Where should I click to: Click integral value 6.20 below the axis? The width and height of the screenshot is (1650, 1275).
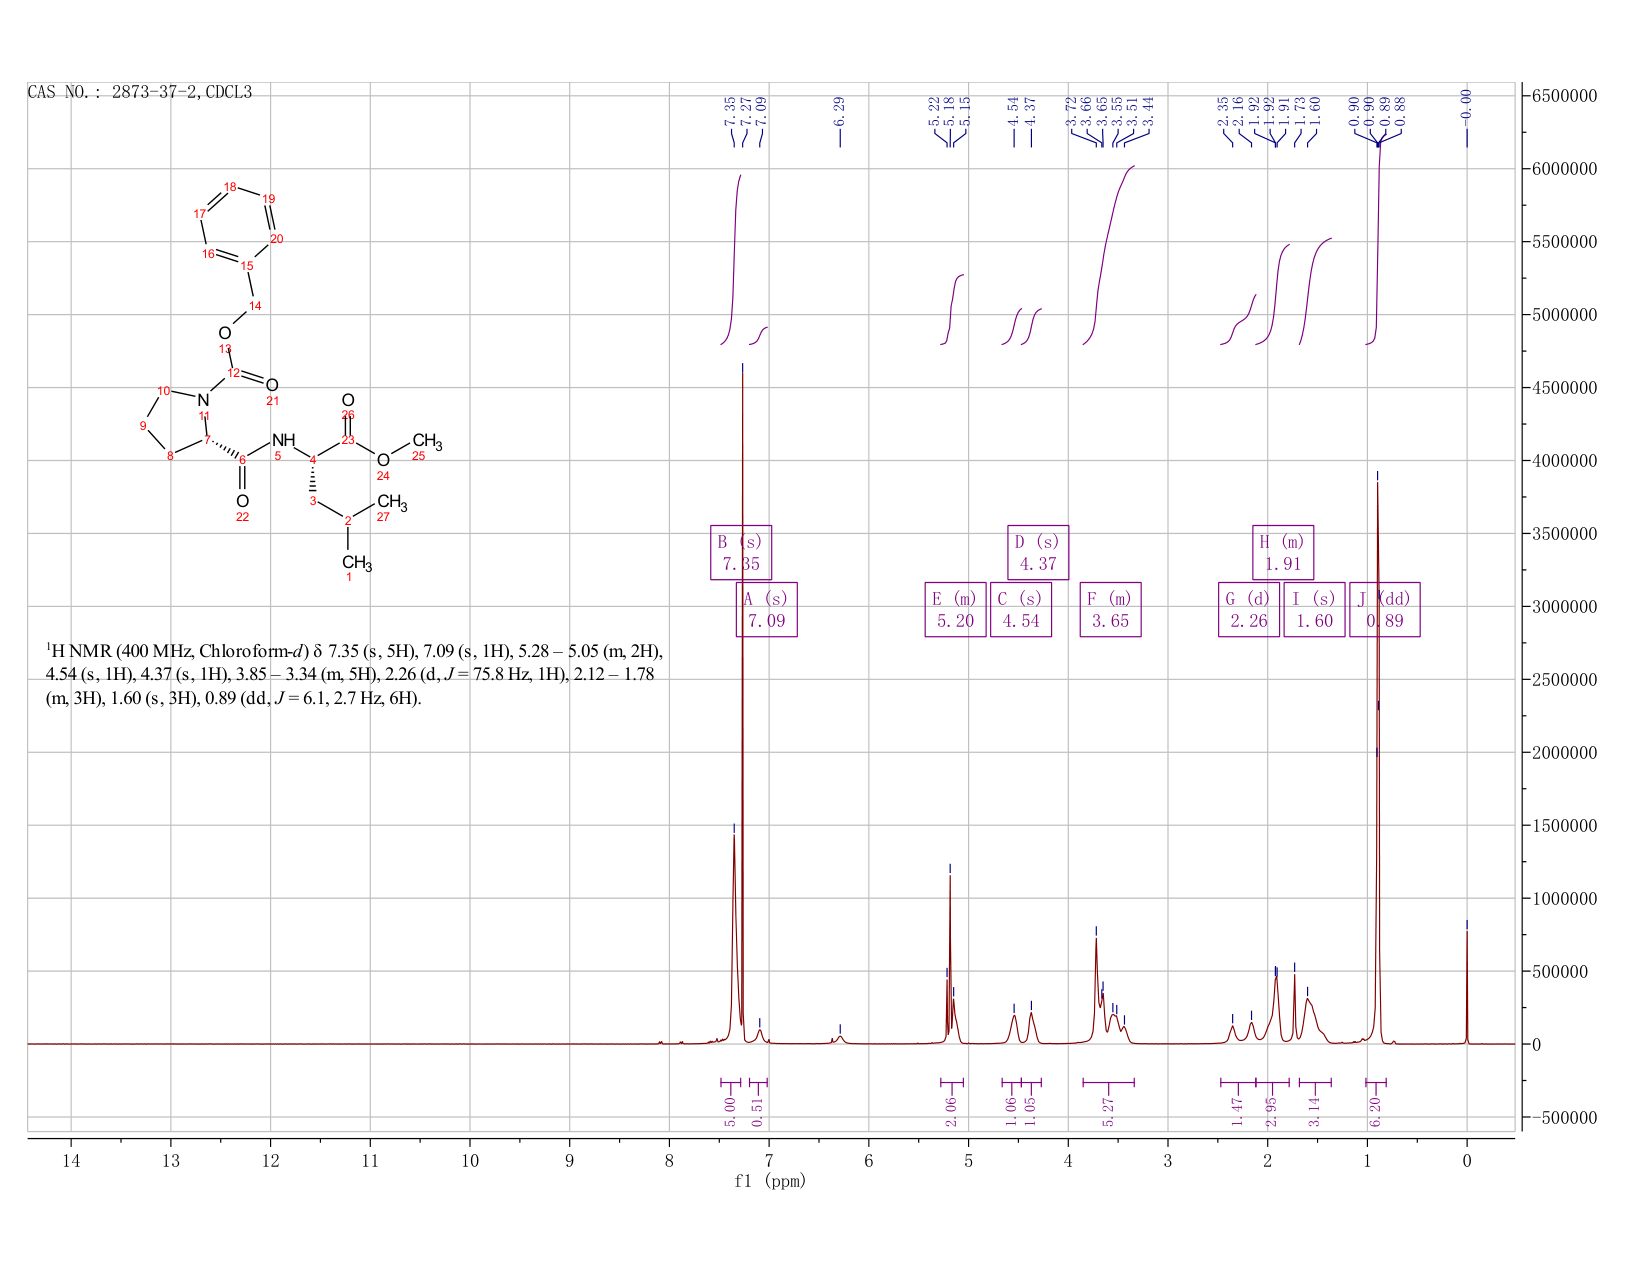coord(1375,1111)
